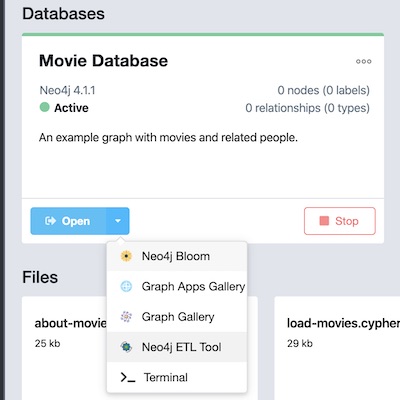Click the Open arrow icon
Screen dimensions: 400x400
point(50,221)
